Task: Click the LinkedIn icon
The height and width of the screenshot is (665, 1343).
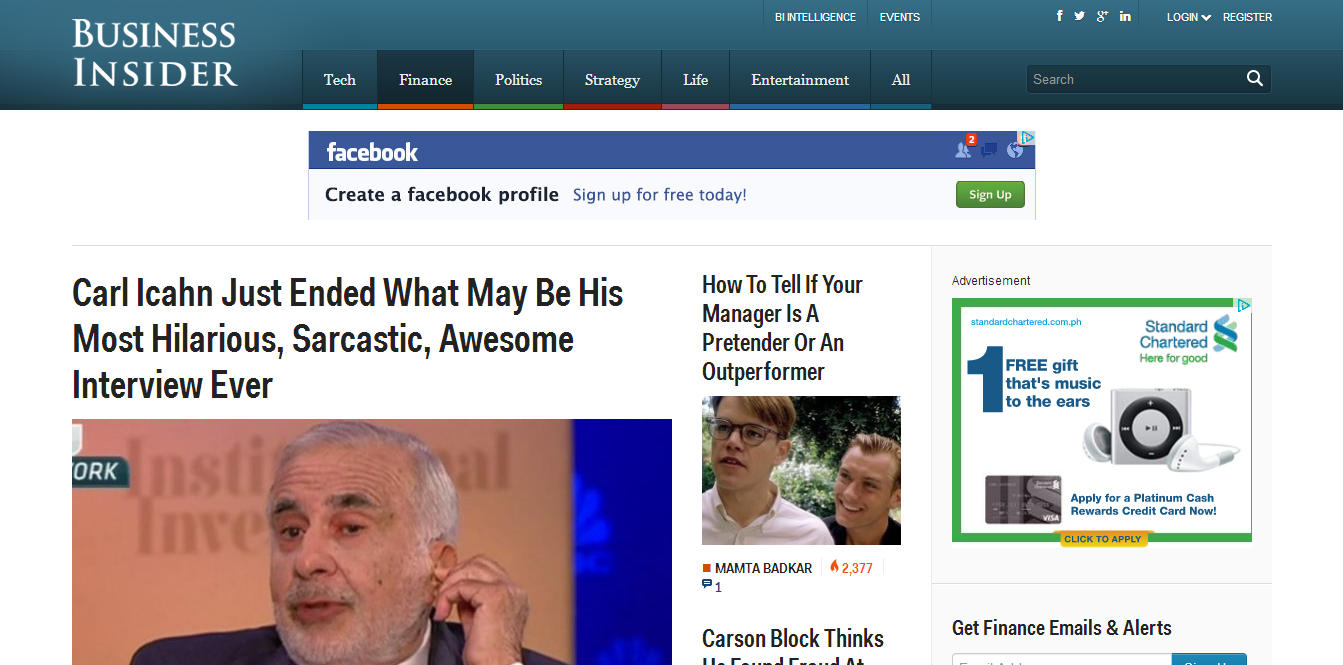Action: [1124, 15]
